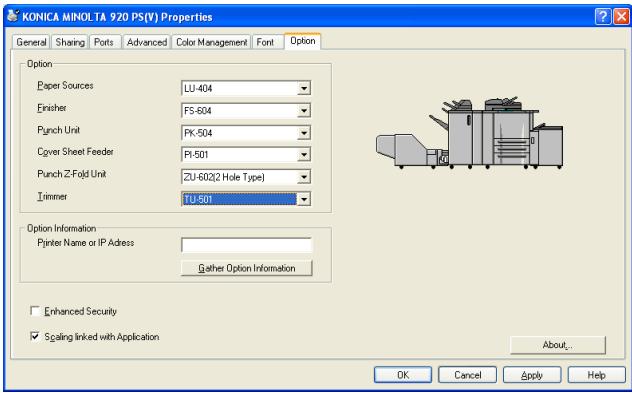Select the Option tab
This screenshot has height=393, width=632.
click(x=303, y=41)
